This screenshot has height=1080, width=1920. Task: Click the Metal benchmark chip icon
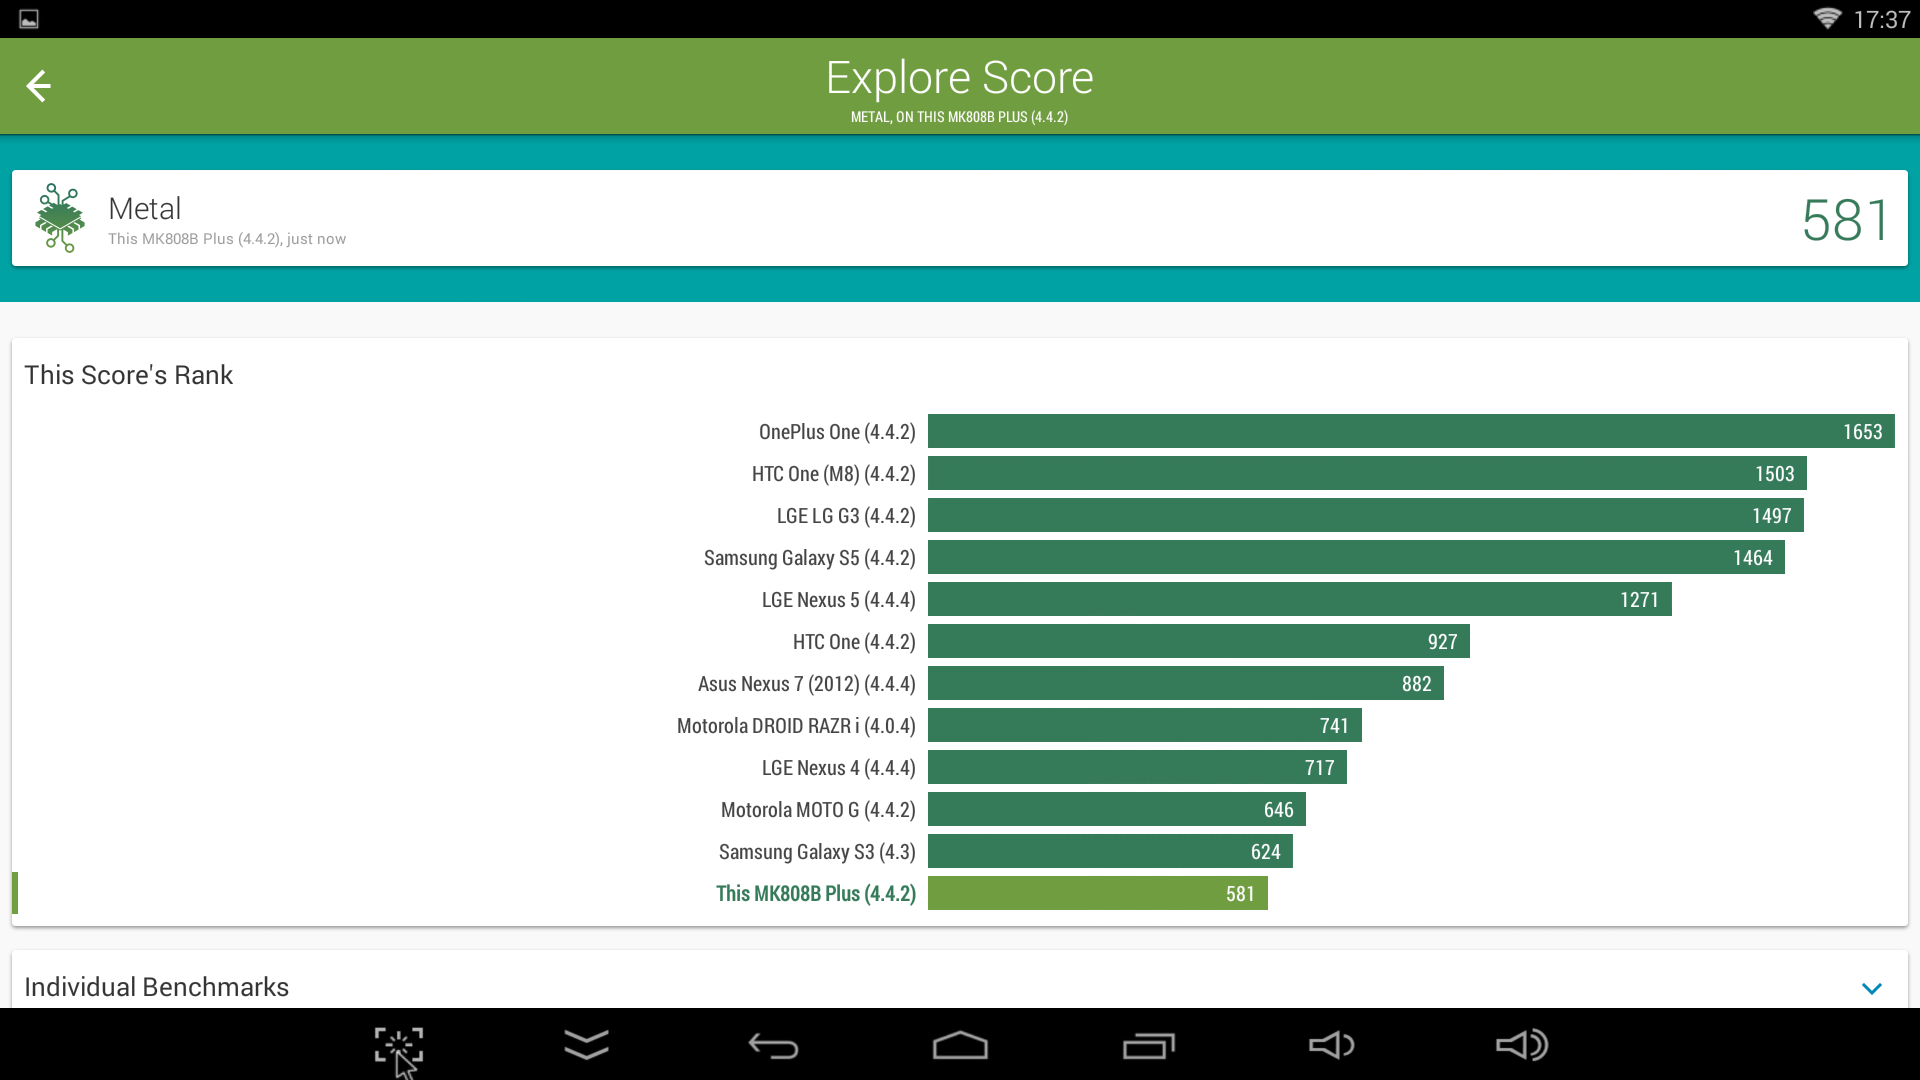point(60,218)
